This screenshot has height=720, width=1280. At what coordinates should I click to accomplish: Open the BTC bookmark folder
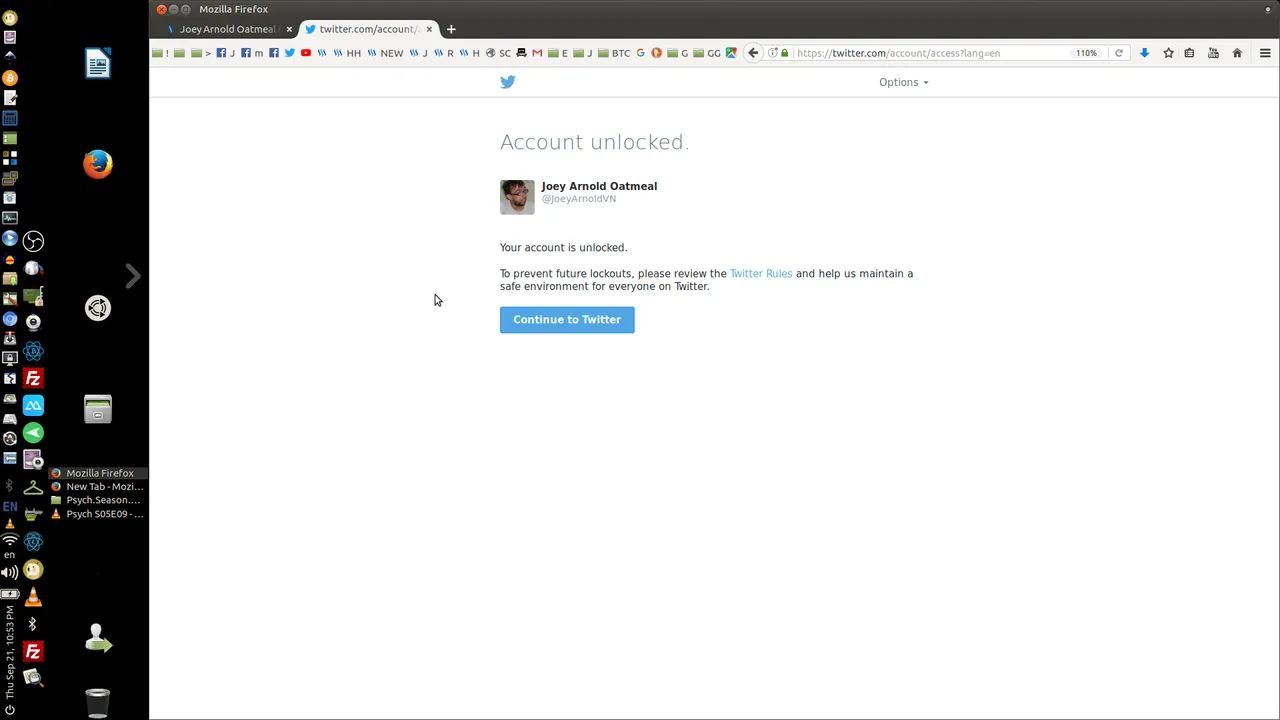point(614,53)
